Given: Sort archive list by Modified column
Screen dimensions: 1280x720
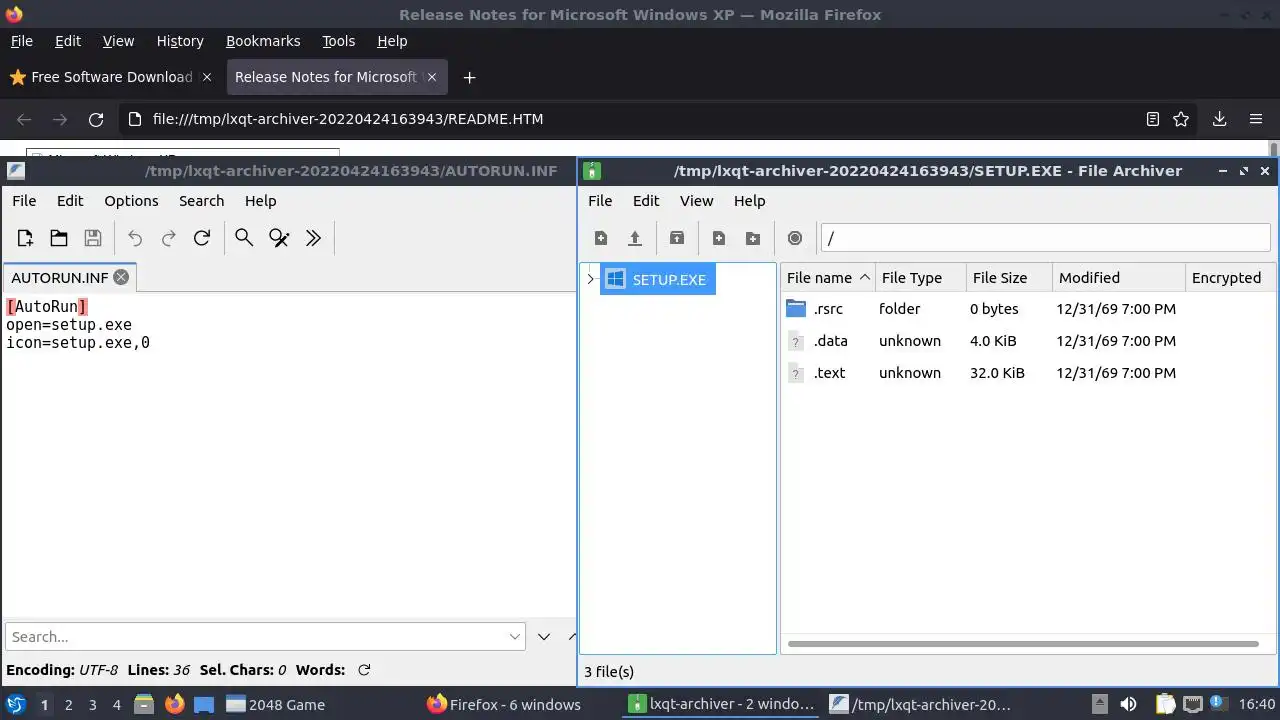Looking at the screenshot, I should pos(1118,277).
